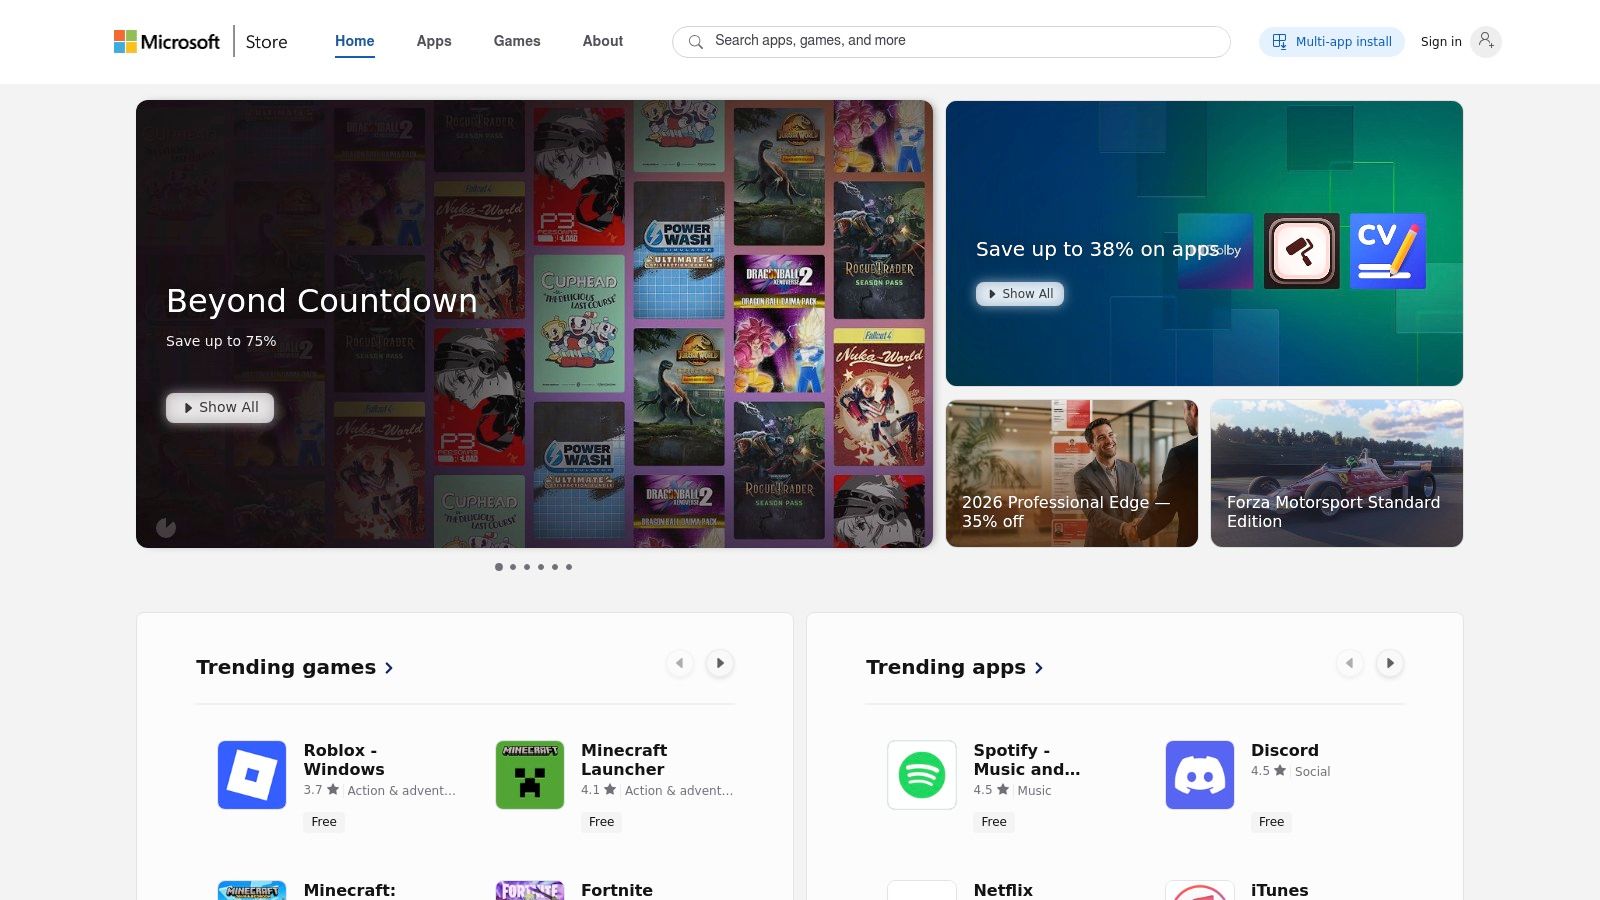1600x900 pixels.
Task: Expand Trending games section via chevron
Action: (389, 668)
